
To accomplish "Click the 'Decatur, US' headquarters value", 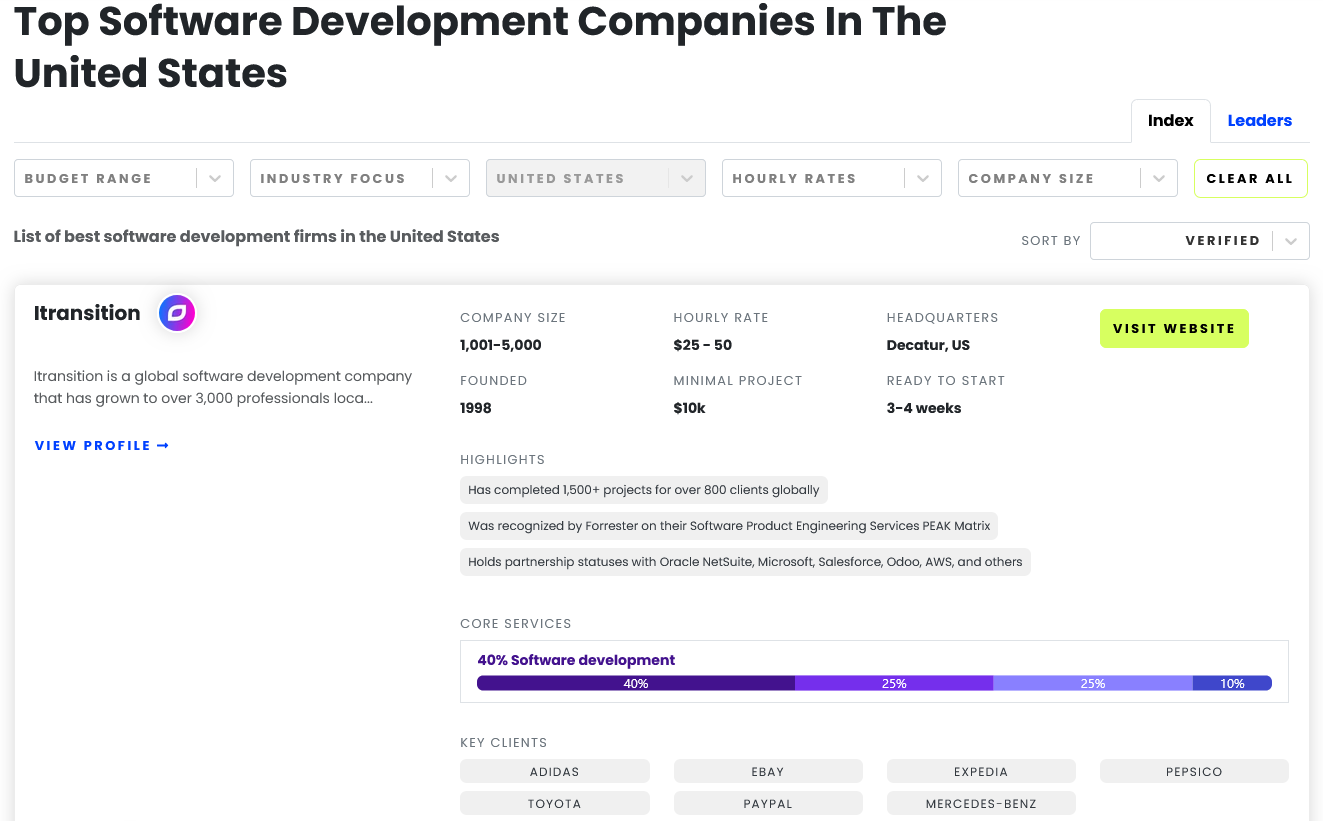I will tap(928, 345).
